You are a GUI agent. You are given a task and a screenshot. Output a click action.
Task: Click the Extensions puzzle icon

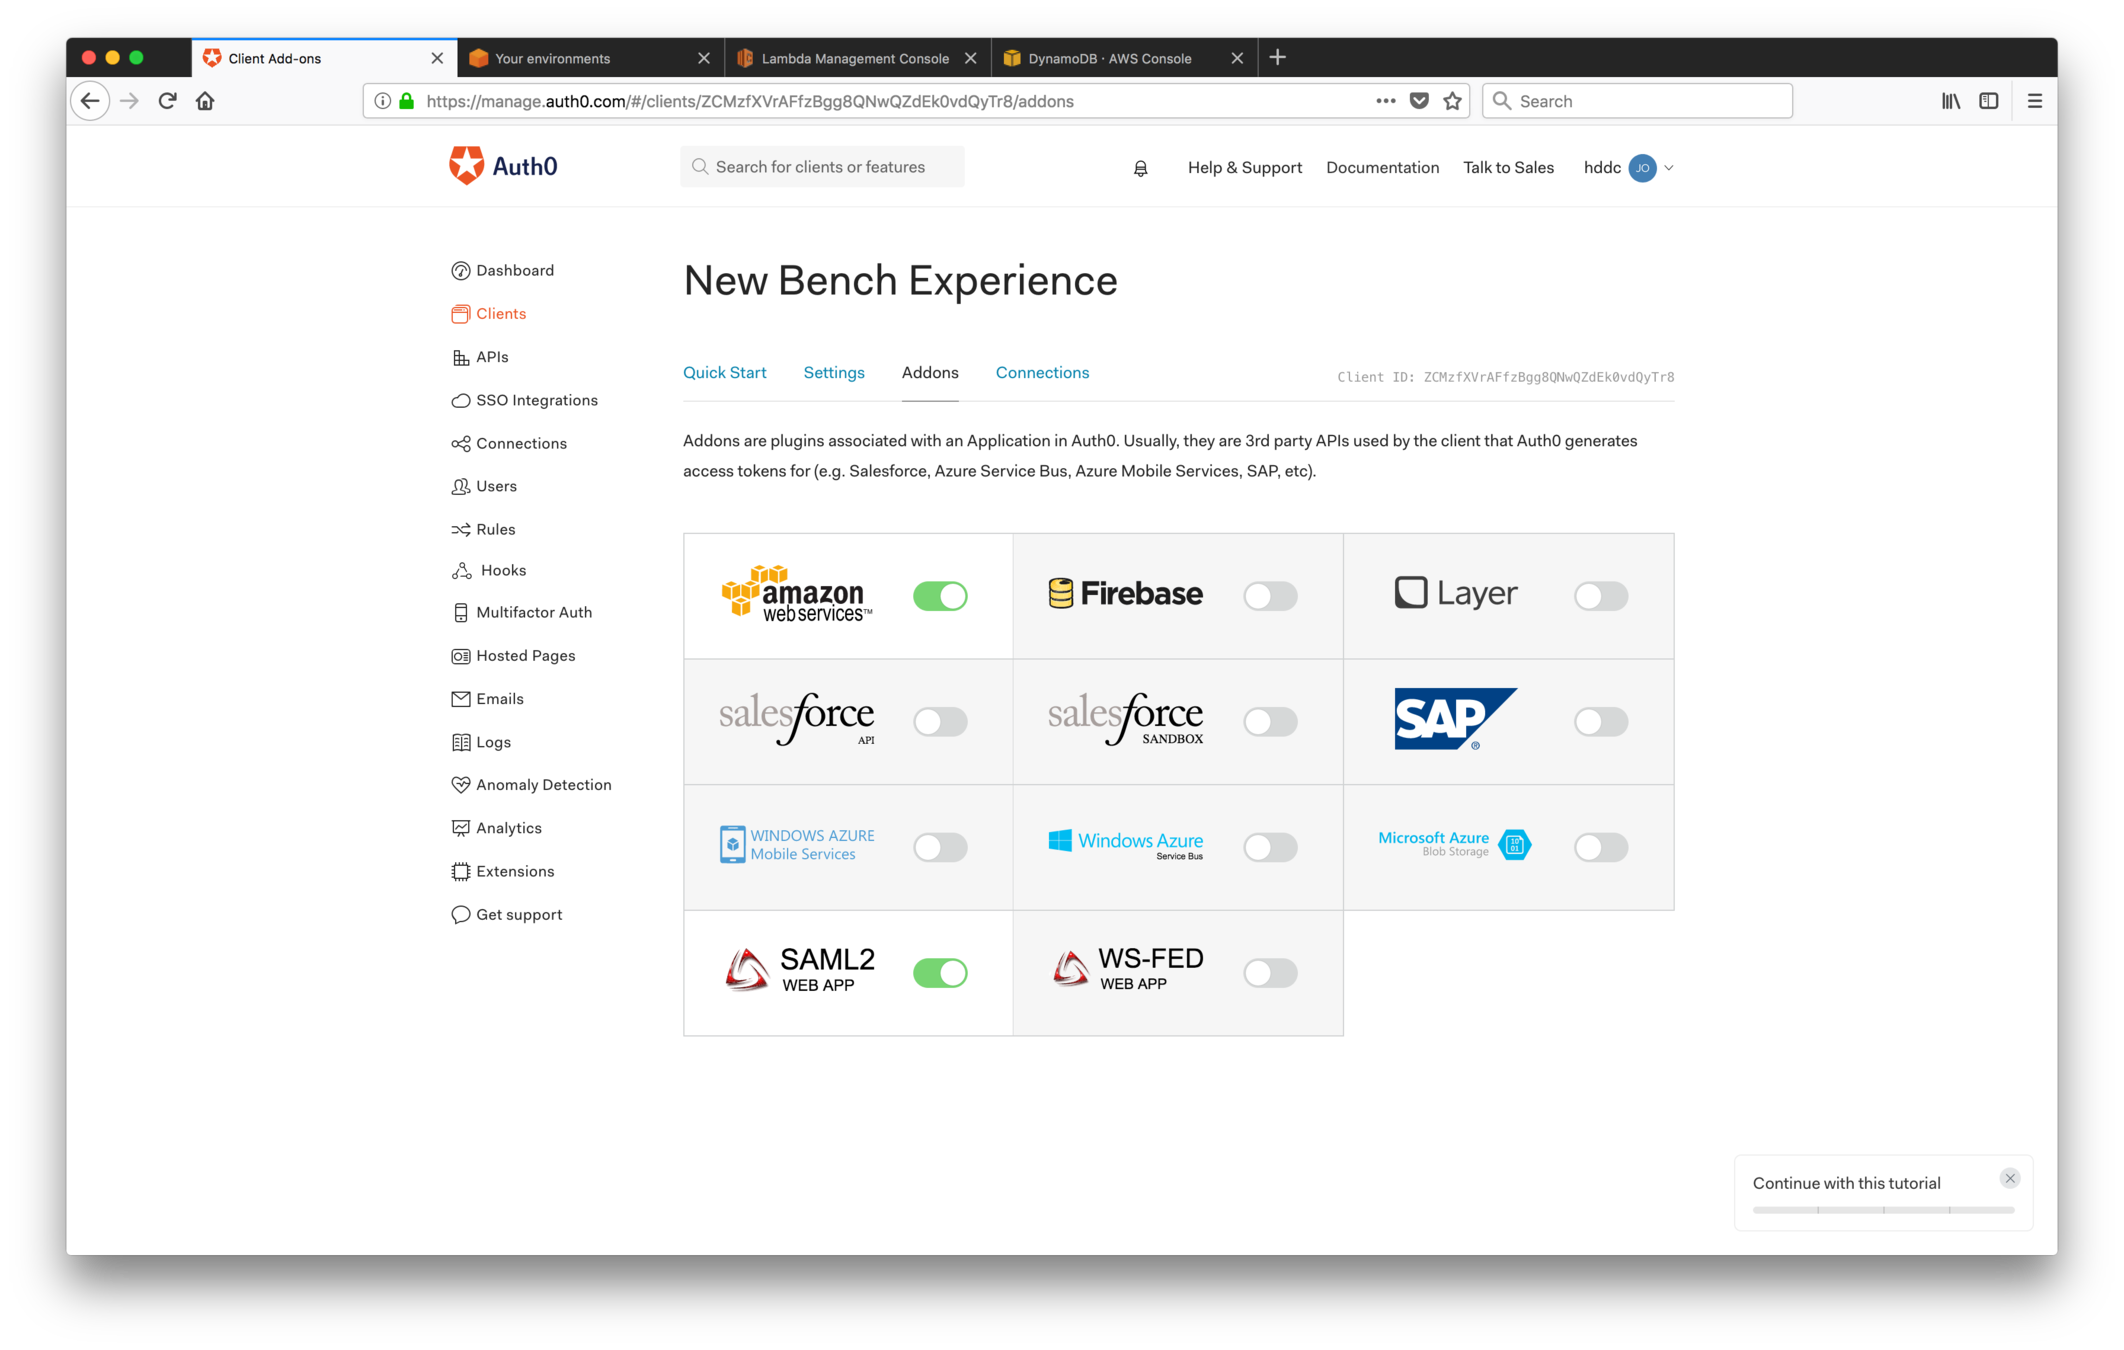[x=460, y=872]
